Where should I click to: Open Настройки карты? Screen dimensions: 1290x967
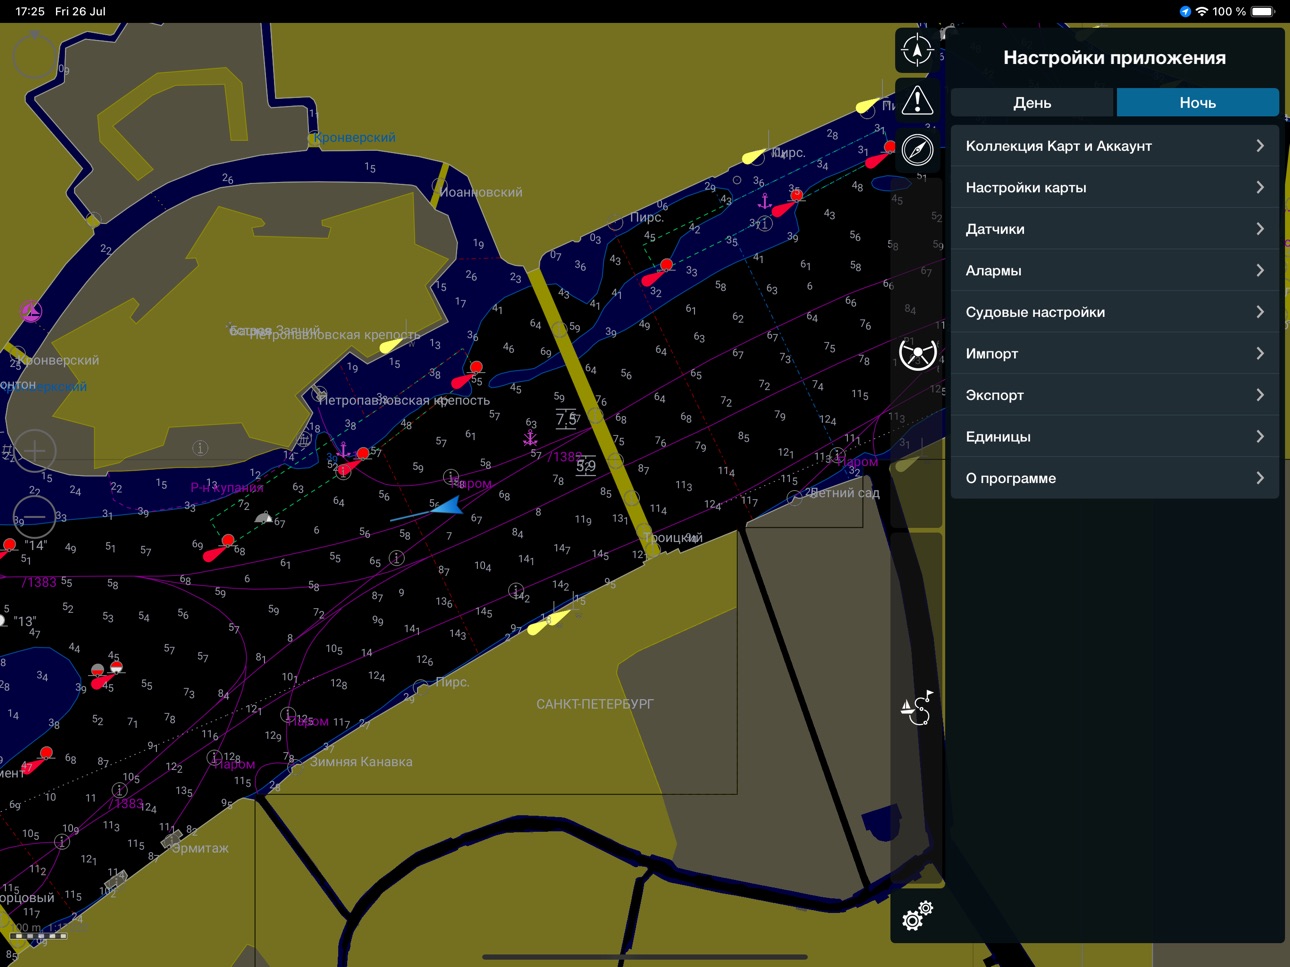click(1115, 187)
